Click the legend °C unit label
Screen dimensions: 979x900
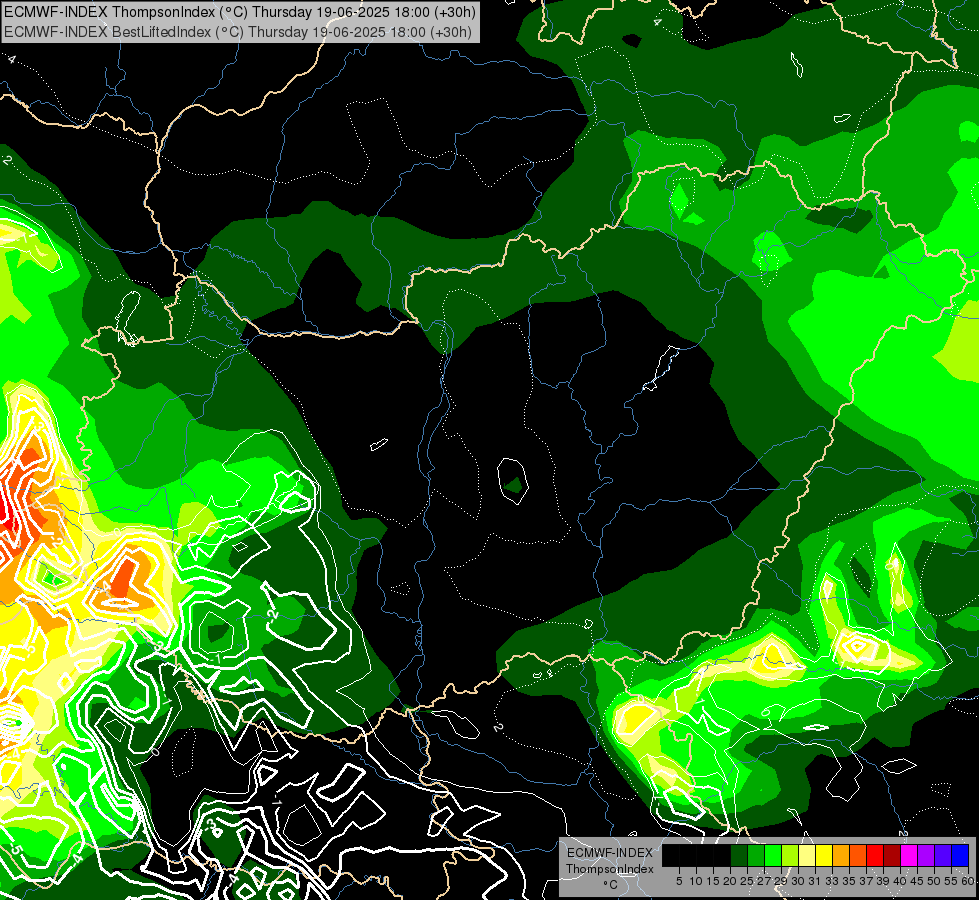click(611, 884)
